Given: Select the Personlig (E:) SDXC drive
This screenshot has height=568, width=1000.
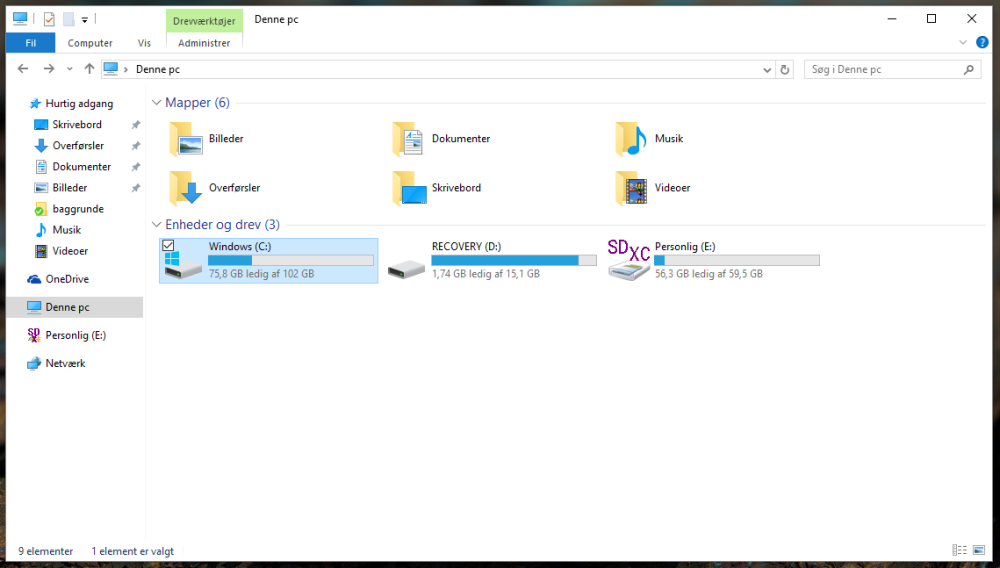Looking at the screenshot, I should pos(713,260).
